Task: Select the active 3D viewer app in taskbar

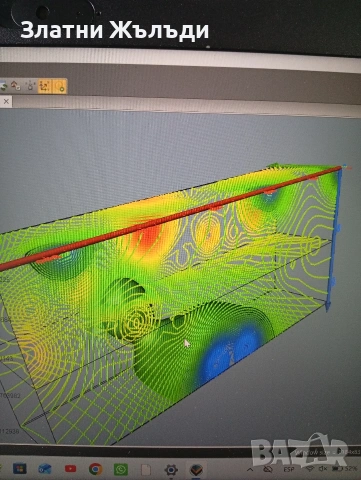Action: [196, 470]
